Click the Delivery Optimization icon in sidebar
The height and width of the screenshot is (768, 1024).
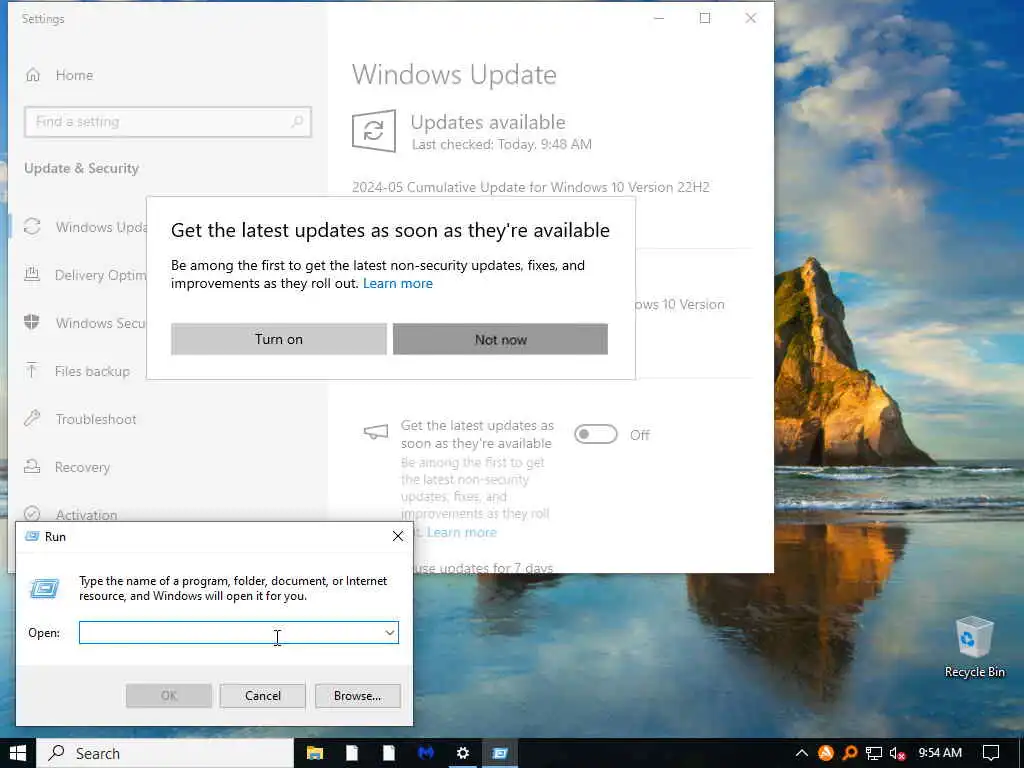pos(32,274)
